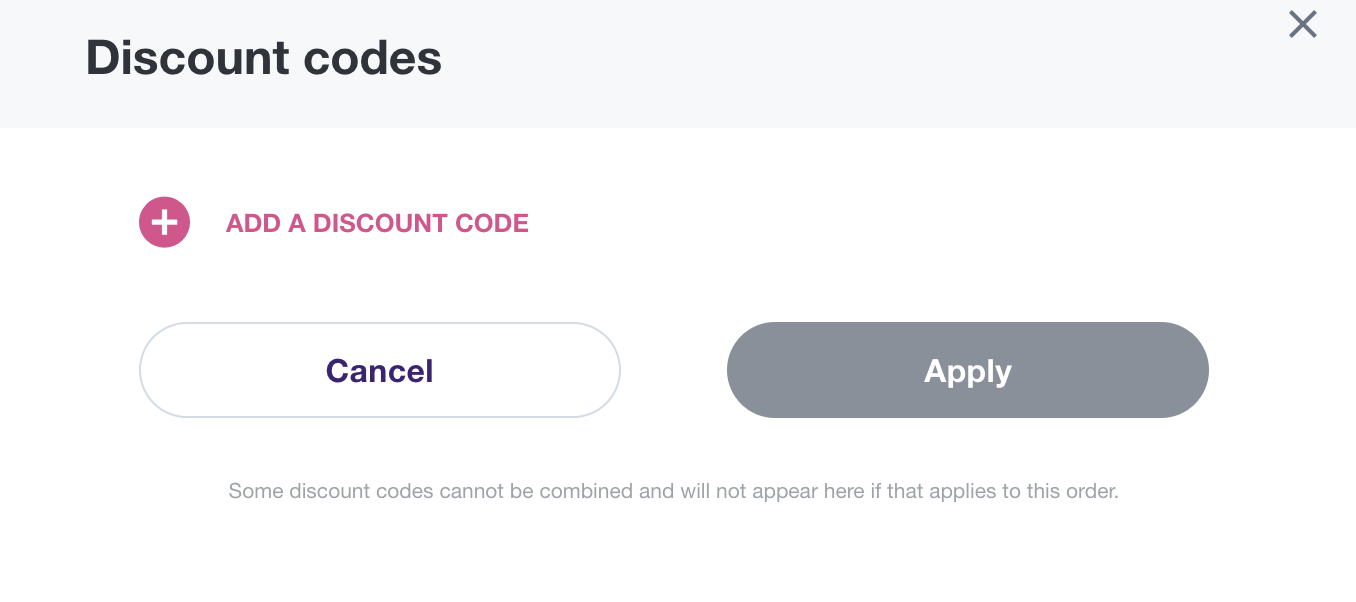Viewport: 1356px width, 602px height.
Task: Dismiss the dialog using the top-right X icon
Action: pyautogui.click(x=1302, y=24)
